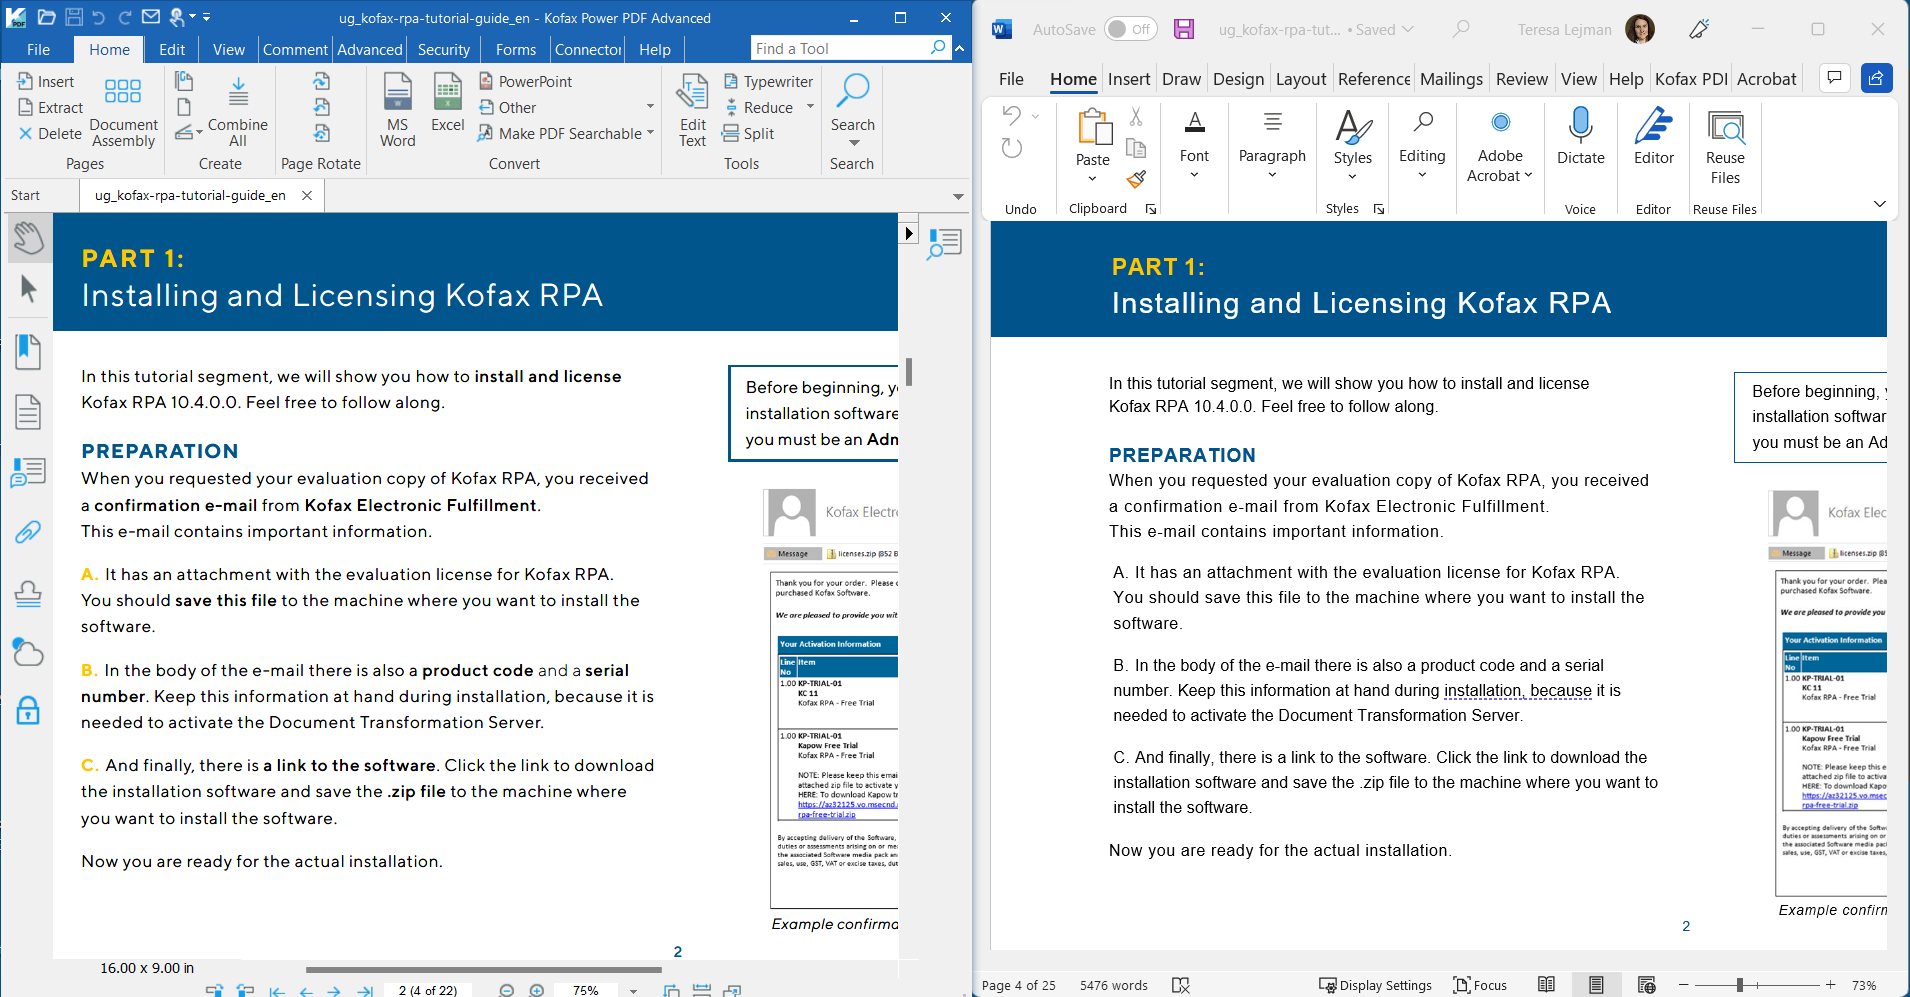Viewport: 1910px width, 997px height.
Task: Open the PDF zoom percentage dropdown
Action: click(x=633, y=991)
